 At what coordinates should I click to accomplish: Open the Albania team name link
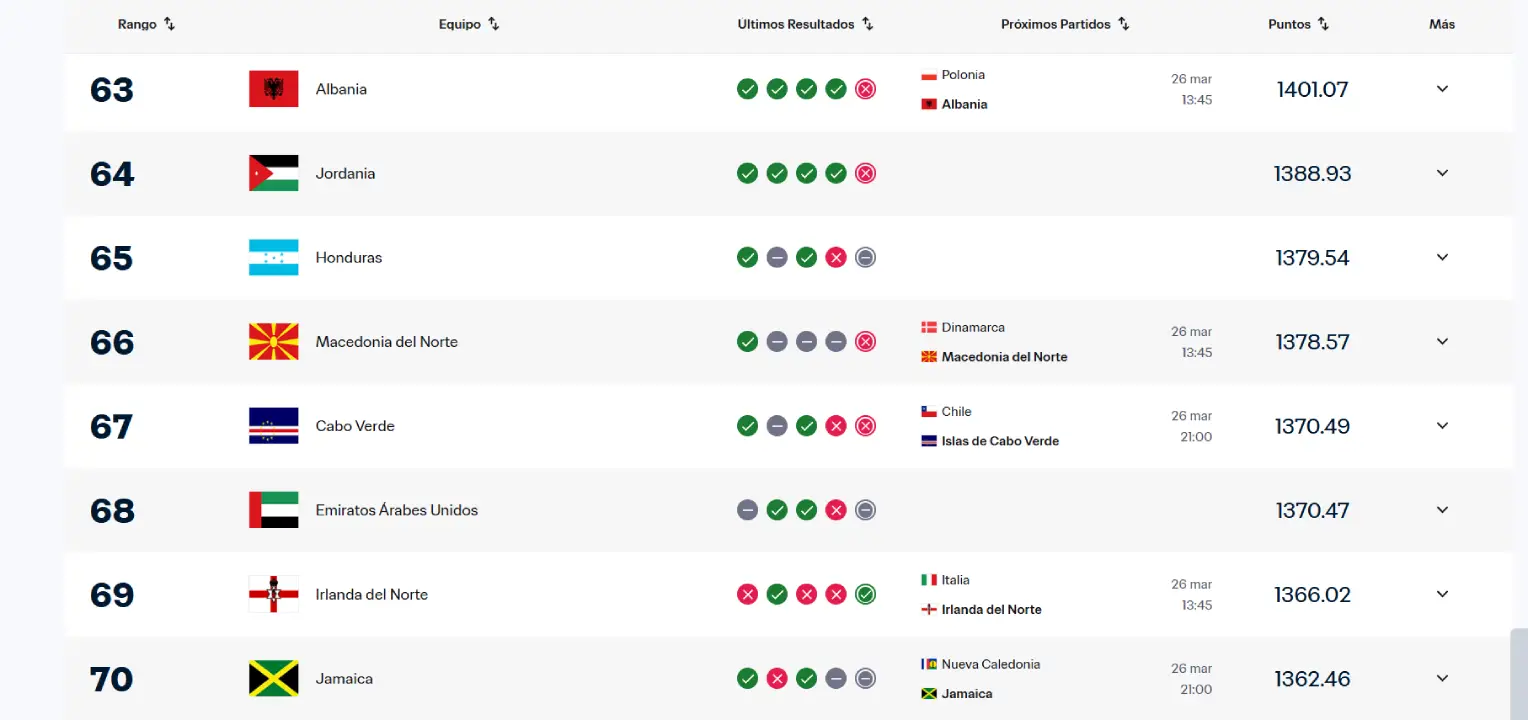(341, 89)
